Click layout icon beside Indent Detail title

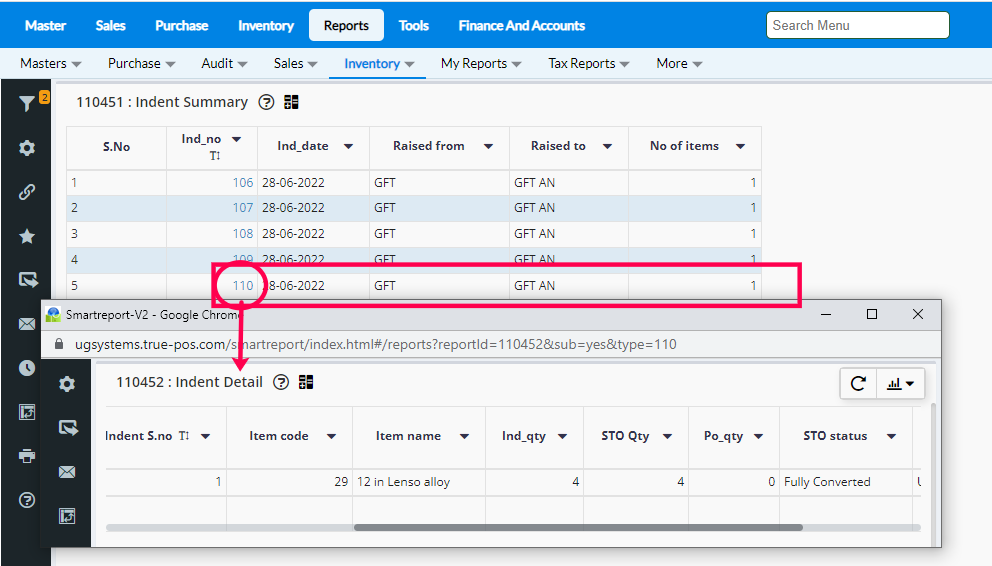click(x=306, y=382)
